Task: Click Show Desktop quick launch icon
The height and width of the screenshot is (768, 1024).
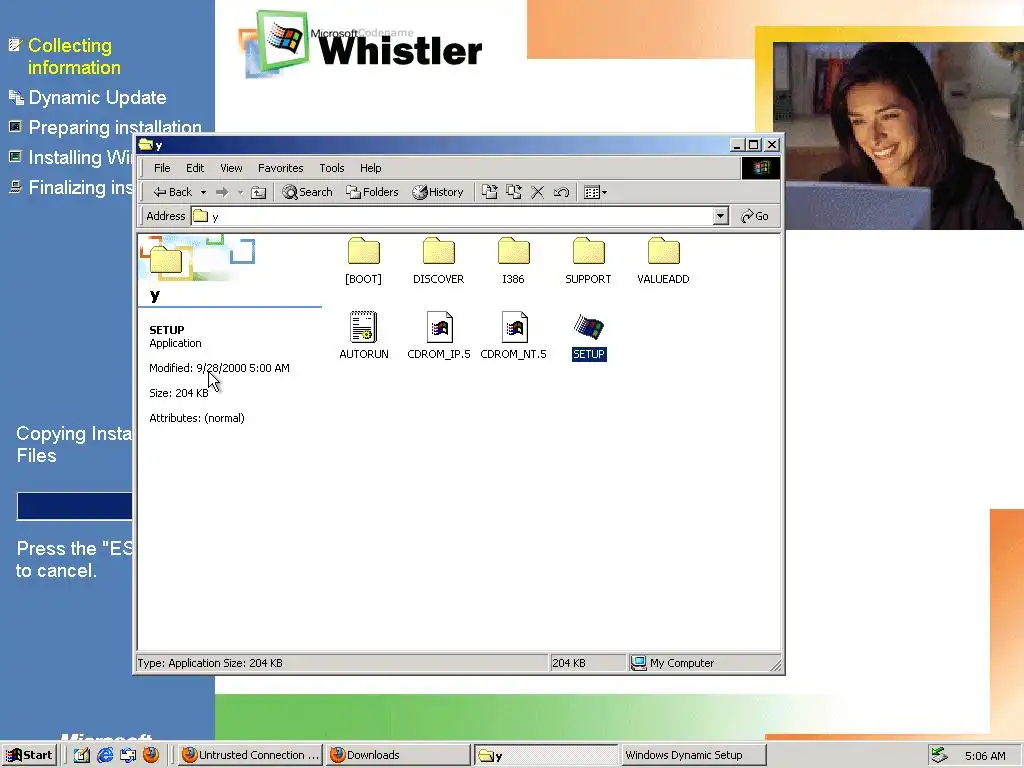Action: tap(82, 755)
